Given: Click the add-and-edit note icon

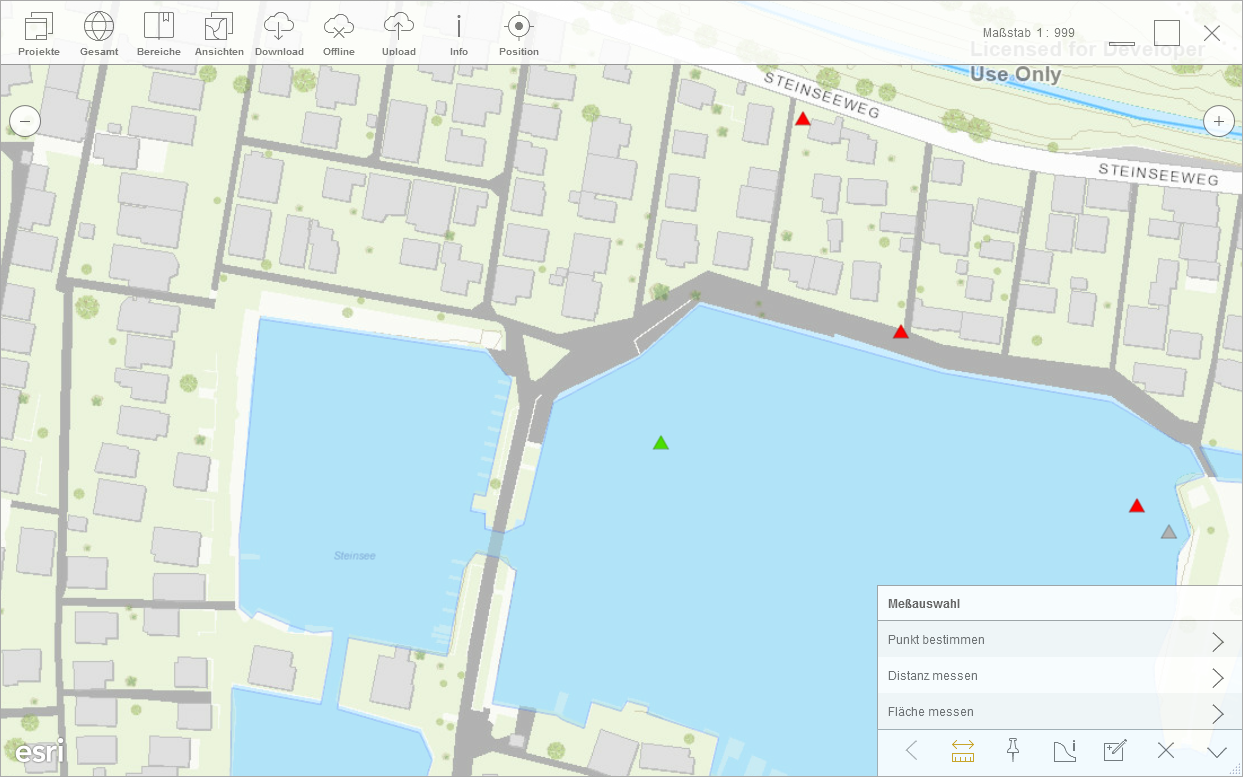Looking at the screenshot, I should 1114,751.
